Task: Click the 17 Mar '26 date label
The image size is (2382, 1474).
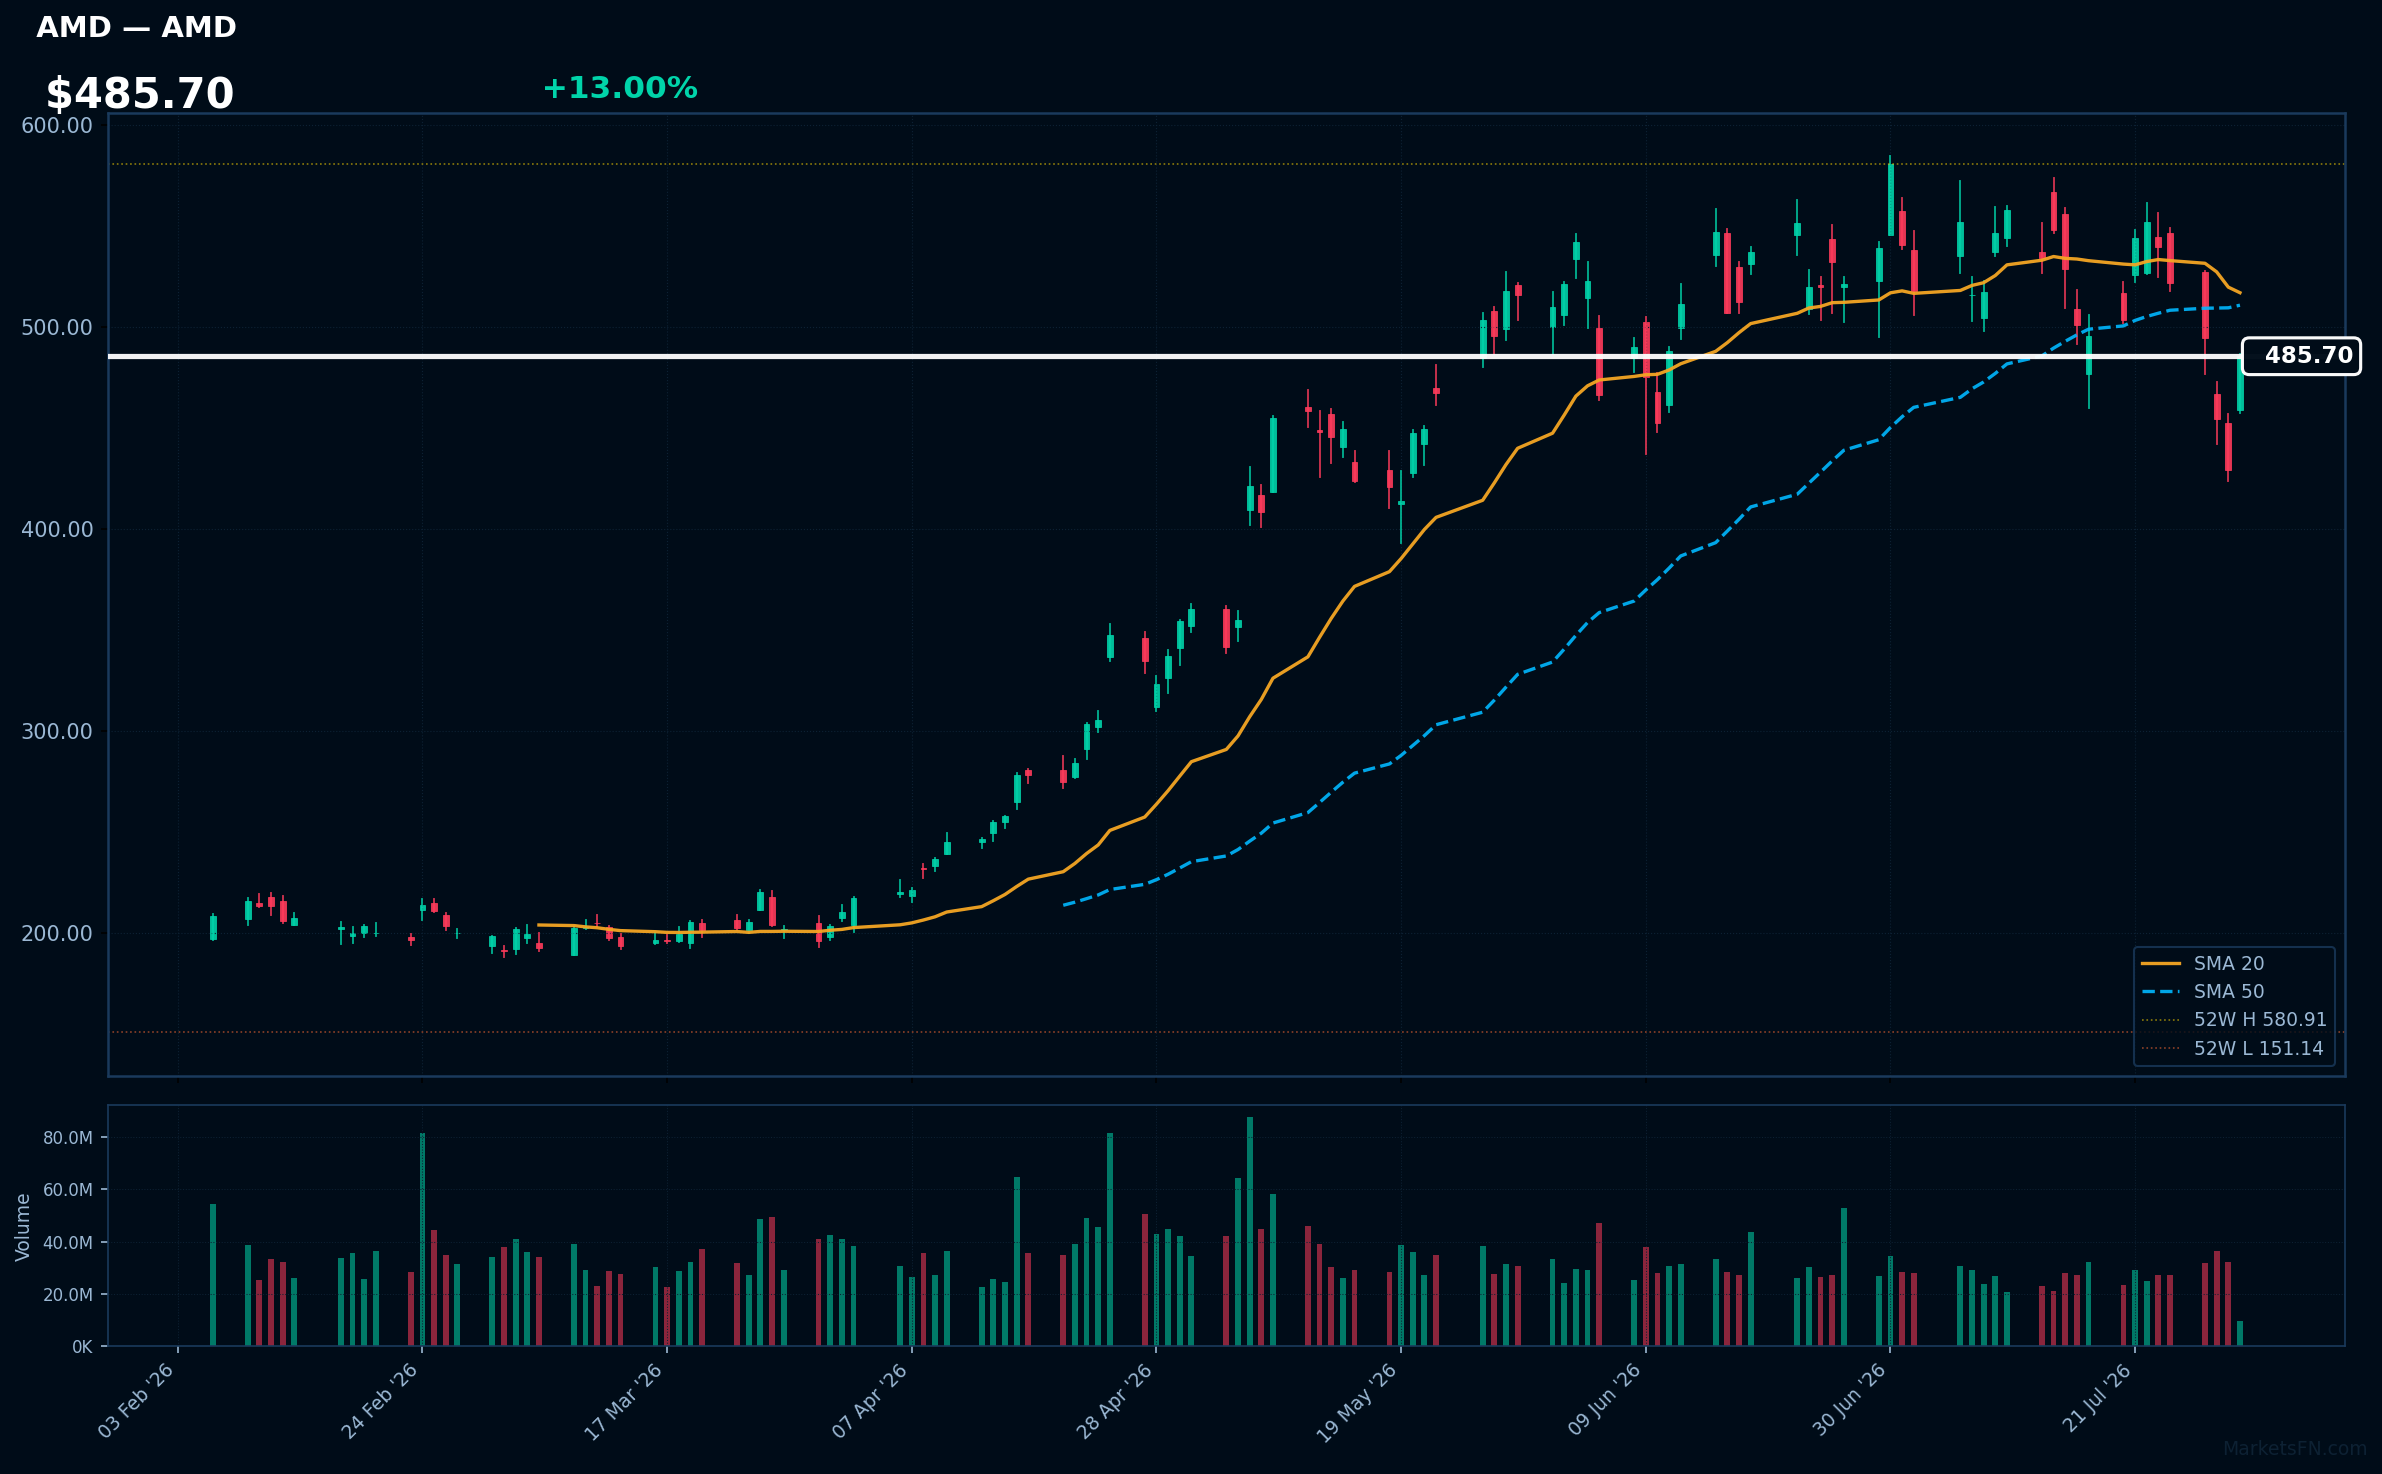Action: pyautogui.click(x=625, y=1400)
